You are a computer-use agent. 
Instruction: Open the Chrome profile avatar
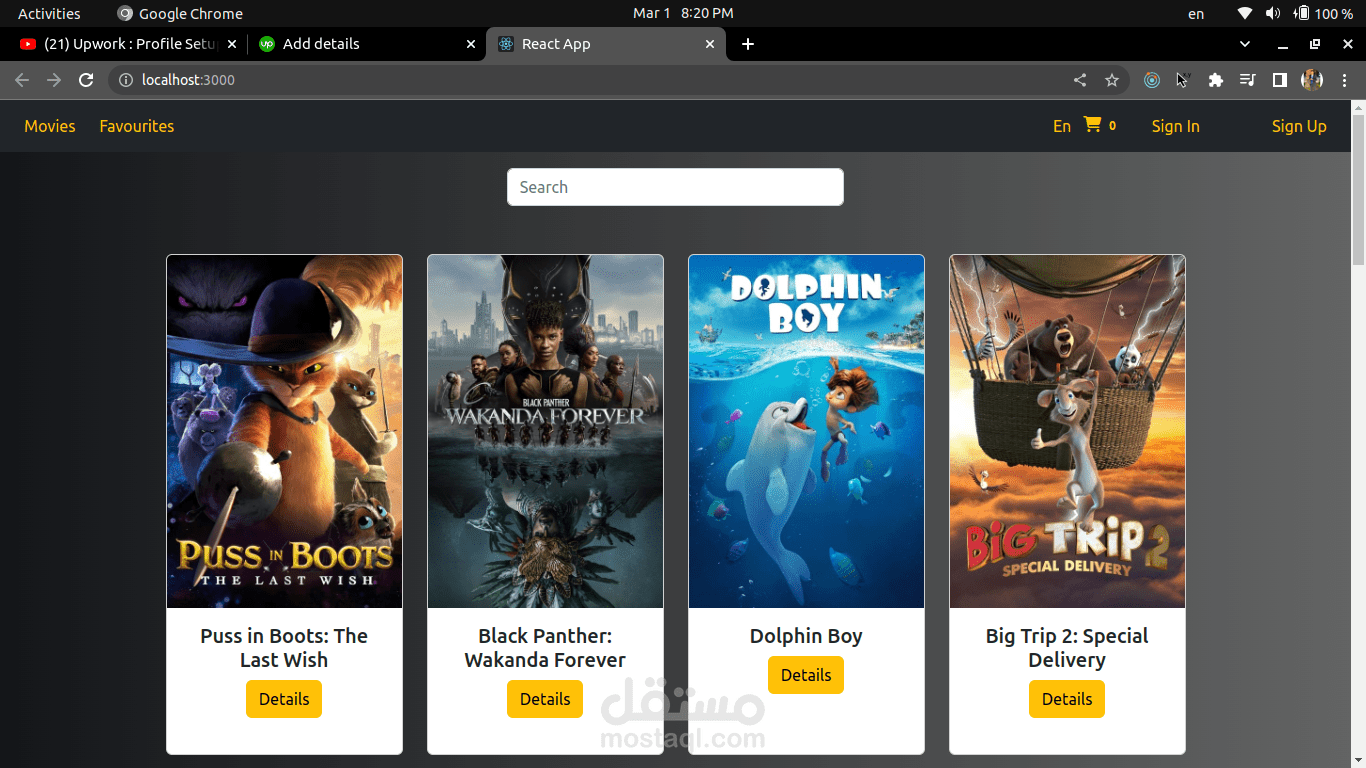(x=1312, y=80)
